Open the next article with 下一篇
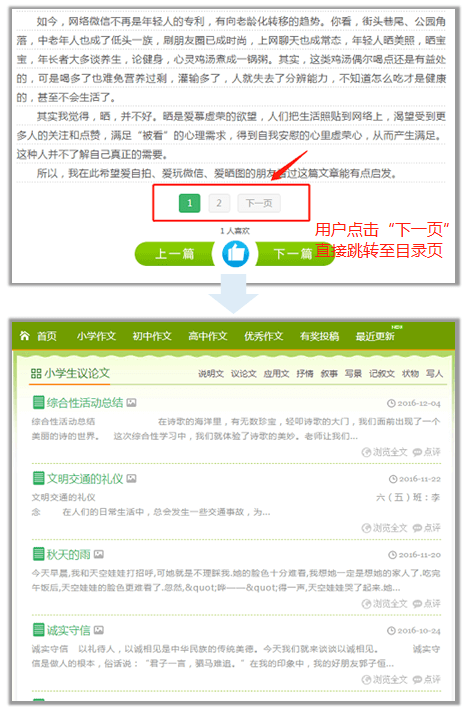Screen dimensions: 475x710 click(x=293, y=254)
